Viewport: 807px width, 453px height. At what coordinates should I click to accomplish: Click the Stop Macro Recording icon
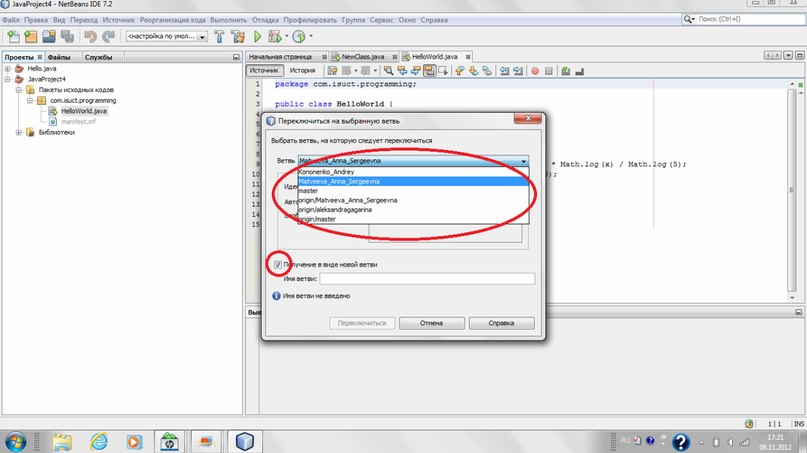549,71
